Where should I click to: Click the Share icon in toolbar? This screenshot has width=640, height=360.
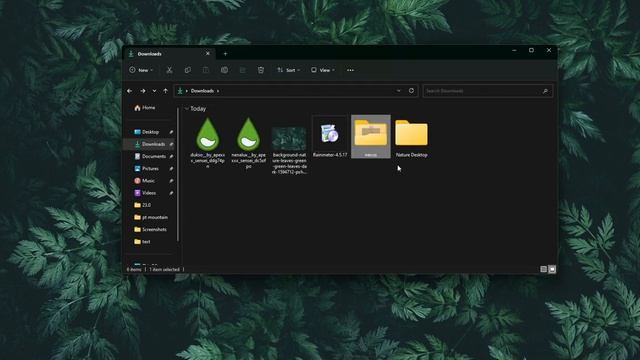pos(242,70)
